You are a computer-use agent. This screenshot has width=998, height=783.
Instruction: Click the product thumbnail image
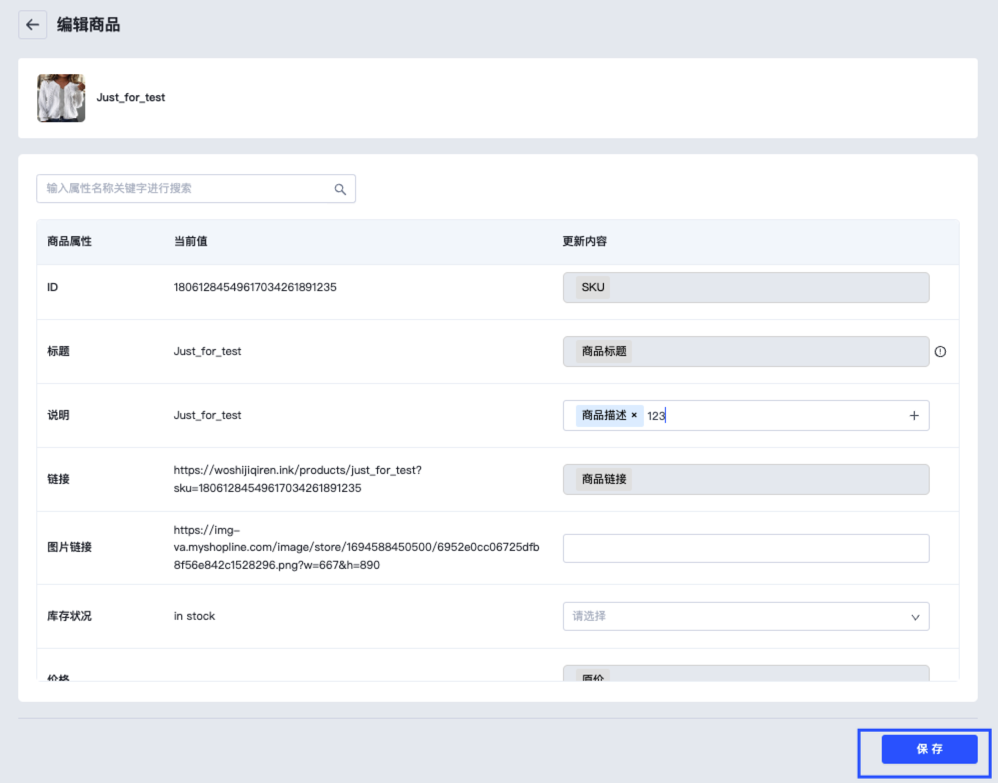coord(60,98)
